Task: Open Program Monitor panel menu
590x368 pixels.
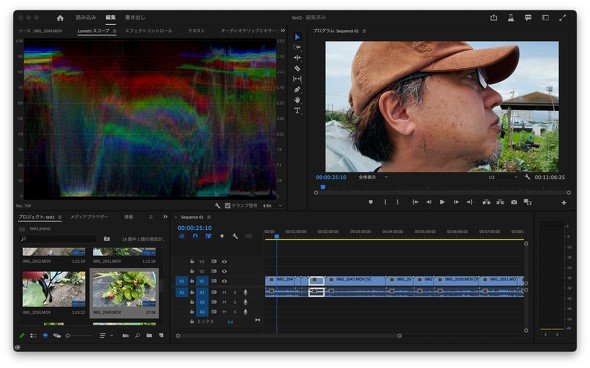Action: 364,31
